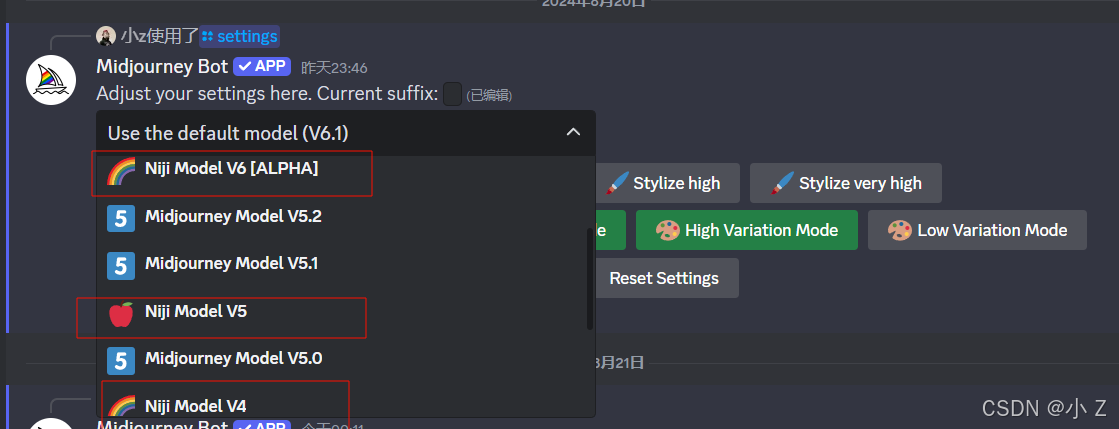This screenshot has width=1119, height=429.
Task: Click the dropdown list scrollbar thumb
Action: tap(589, 278)
